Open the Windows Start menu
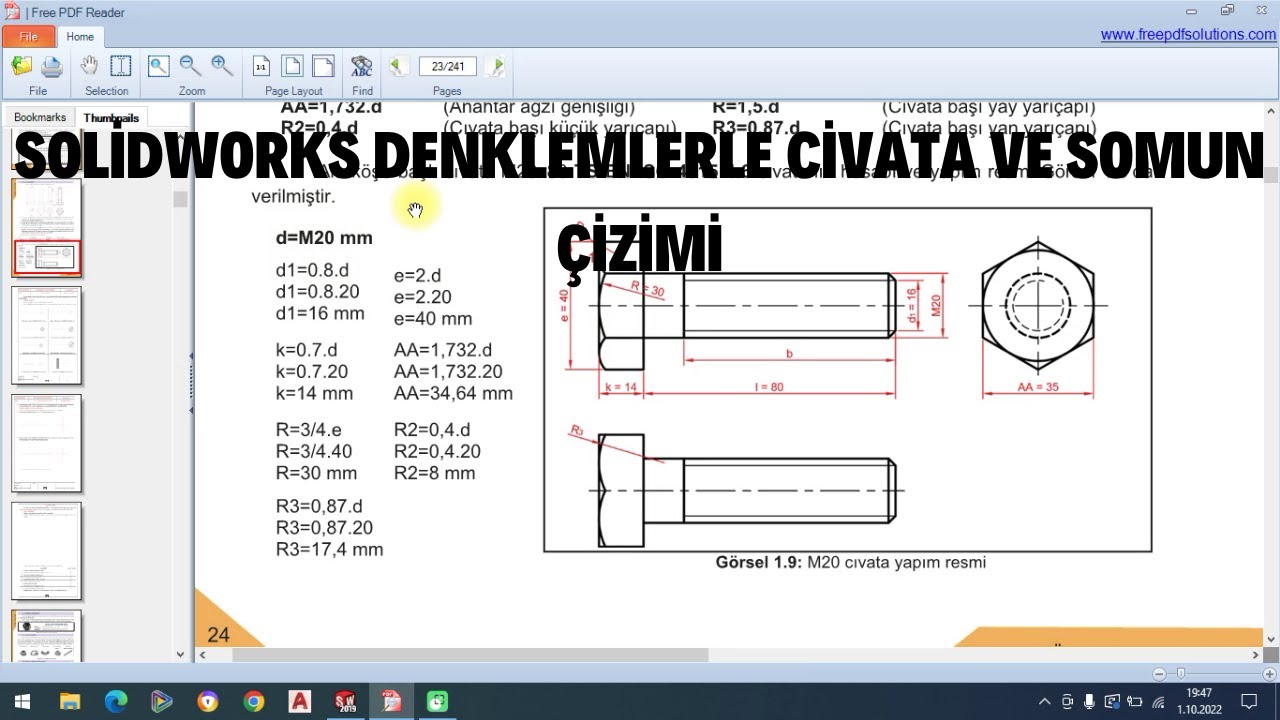The image size is (1280, 720). tap(22, 701)
